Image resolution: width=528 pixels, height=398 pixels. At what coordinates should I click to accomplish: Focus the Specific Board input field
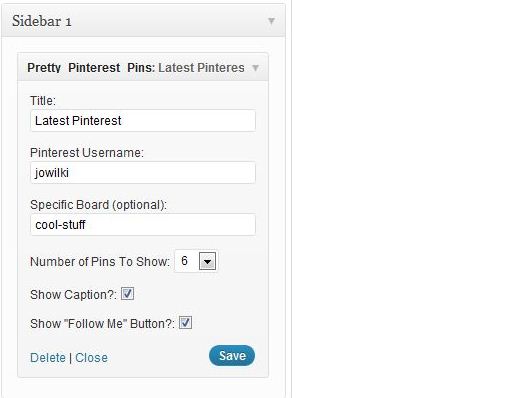point(143,225)
